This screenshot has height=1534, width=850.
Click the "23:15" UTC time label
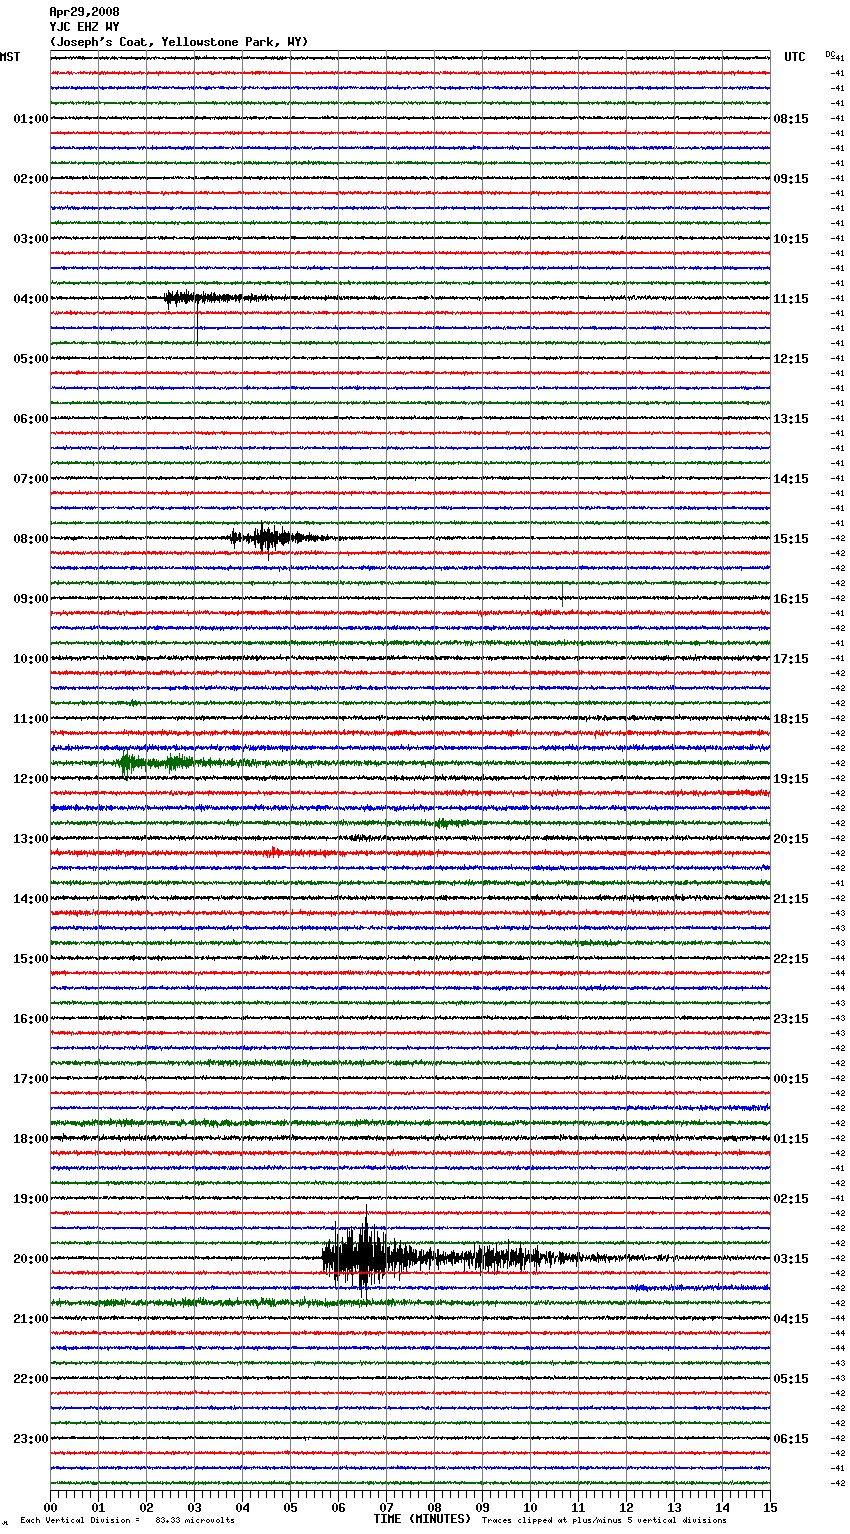pos(791,1019)
